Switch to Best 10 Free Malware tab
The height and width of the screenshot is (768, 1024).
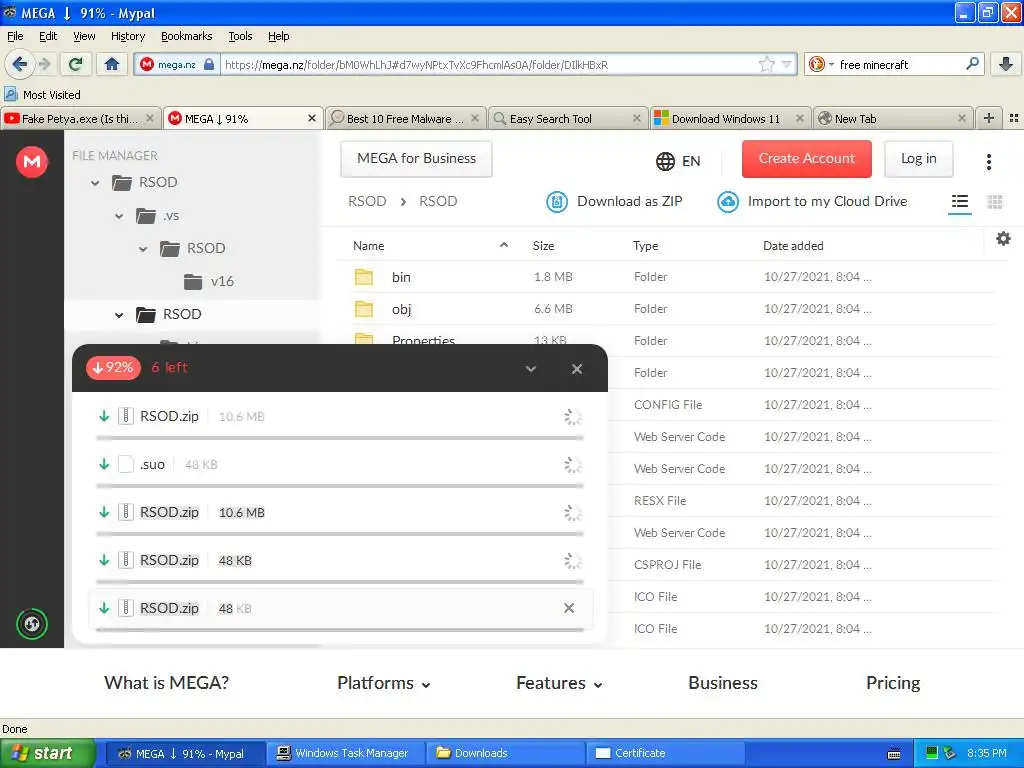point(405,118)
